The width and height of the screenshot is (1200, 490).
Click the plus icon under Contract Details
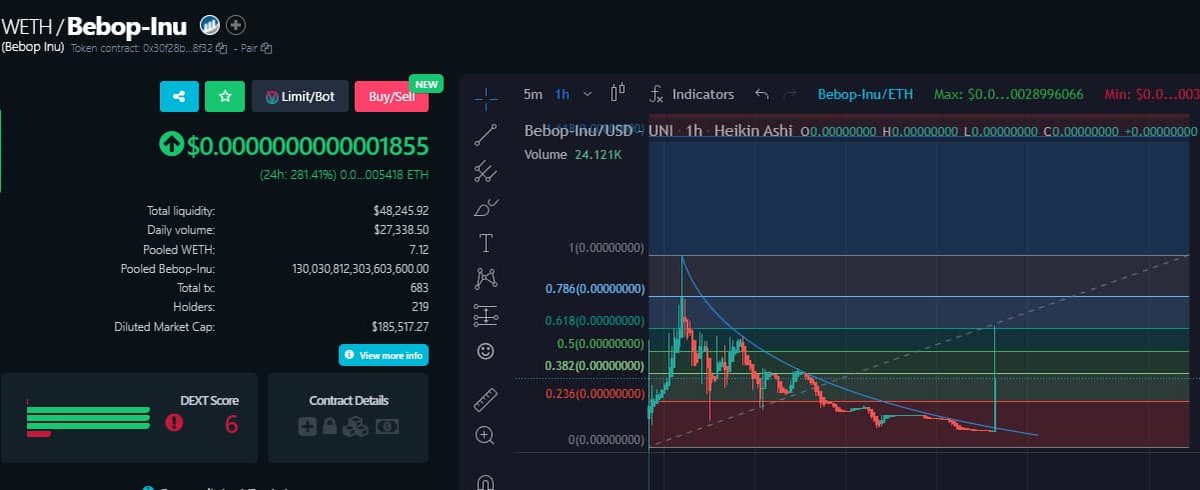tap(307, 426)
